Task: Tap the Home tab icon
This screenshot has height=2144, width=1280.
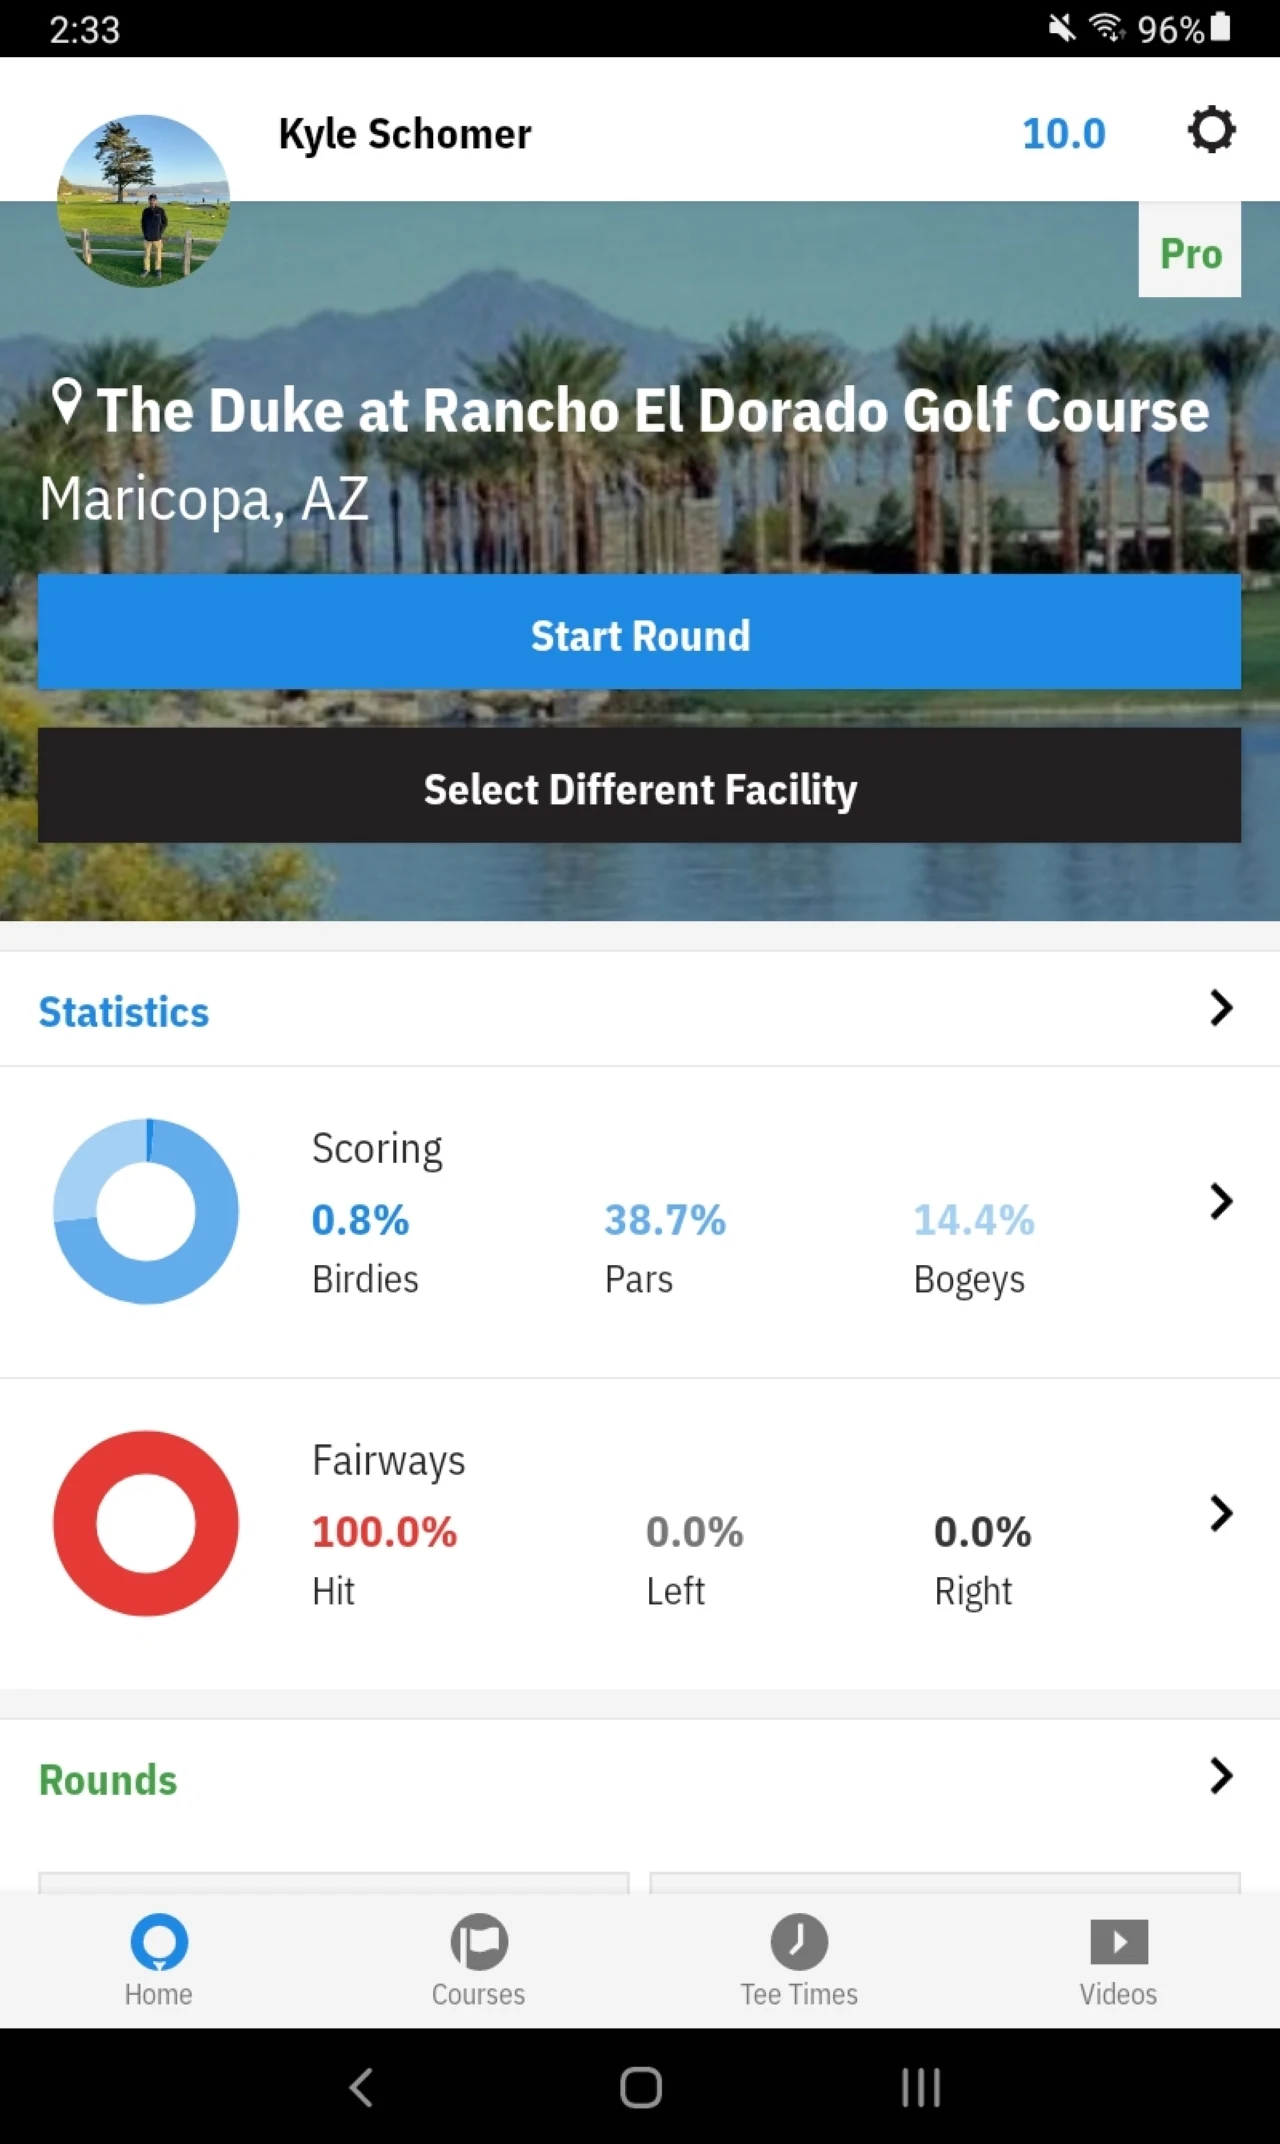Action: [159, 1941]
